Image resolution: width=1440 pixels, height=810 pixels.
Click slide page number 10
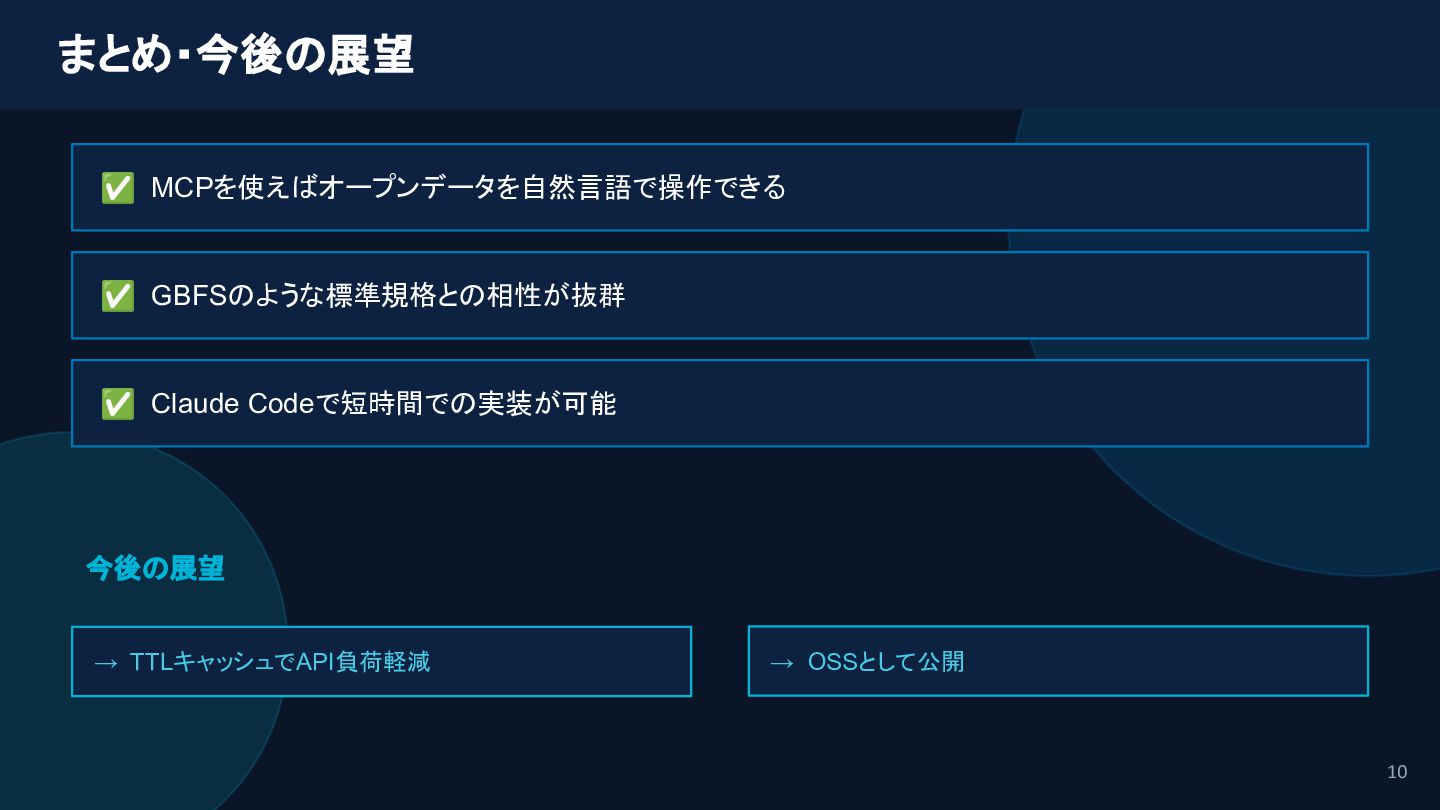(x=1397, y=772)
